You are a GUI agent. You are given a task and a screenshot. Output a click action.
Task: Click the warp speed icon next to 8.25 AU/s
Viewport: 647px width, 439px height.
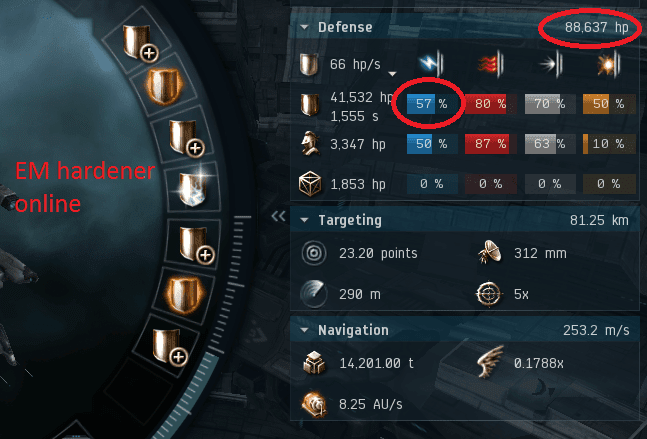coord(314,404)
